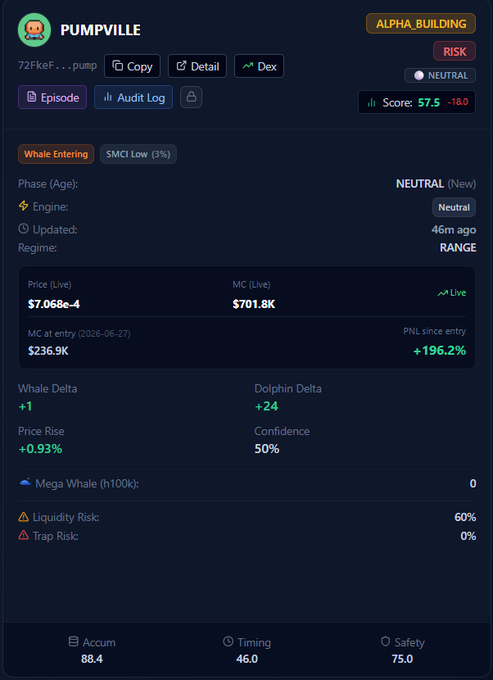Click the $236.9K MC at entry value
493x680 pixels.
(48, 350)
